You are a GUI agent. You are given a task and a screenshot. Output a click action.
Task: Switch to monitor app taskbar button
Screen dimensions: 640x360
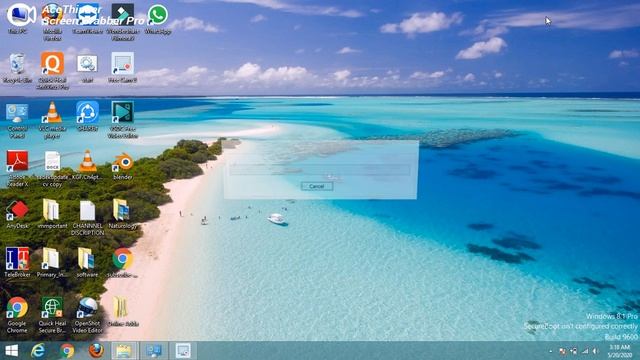154,351
